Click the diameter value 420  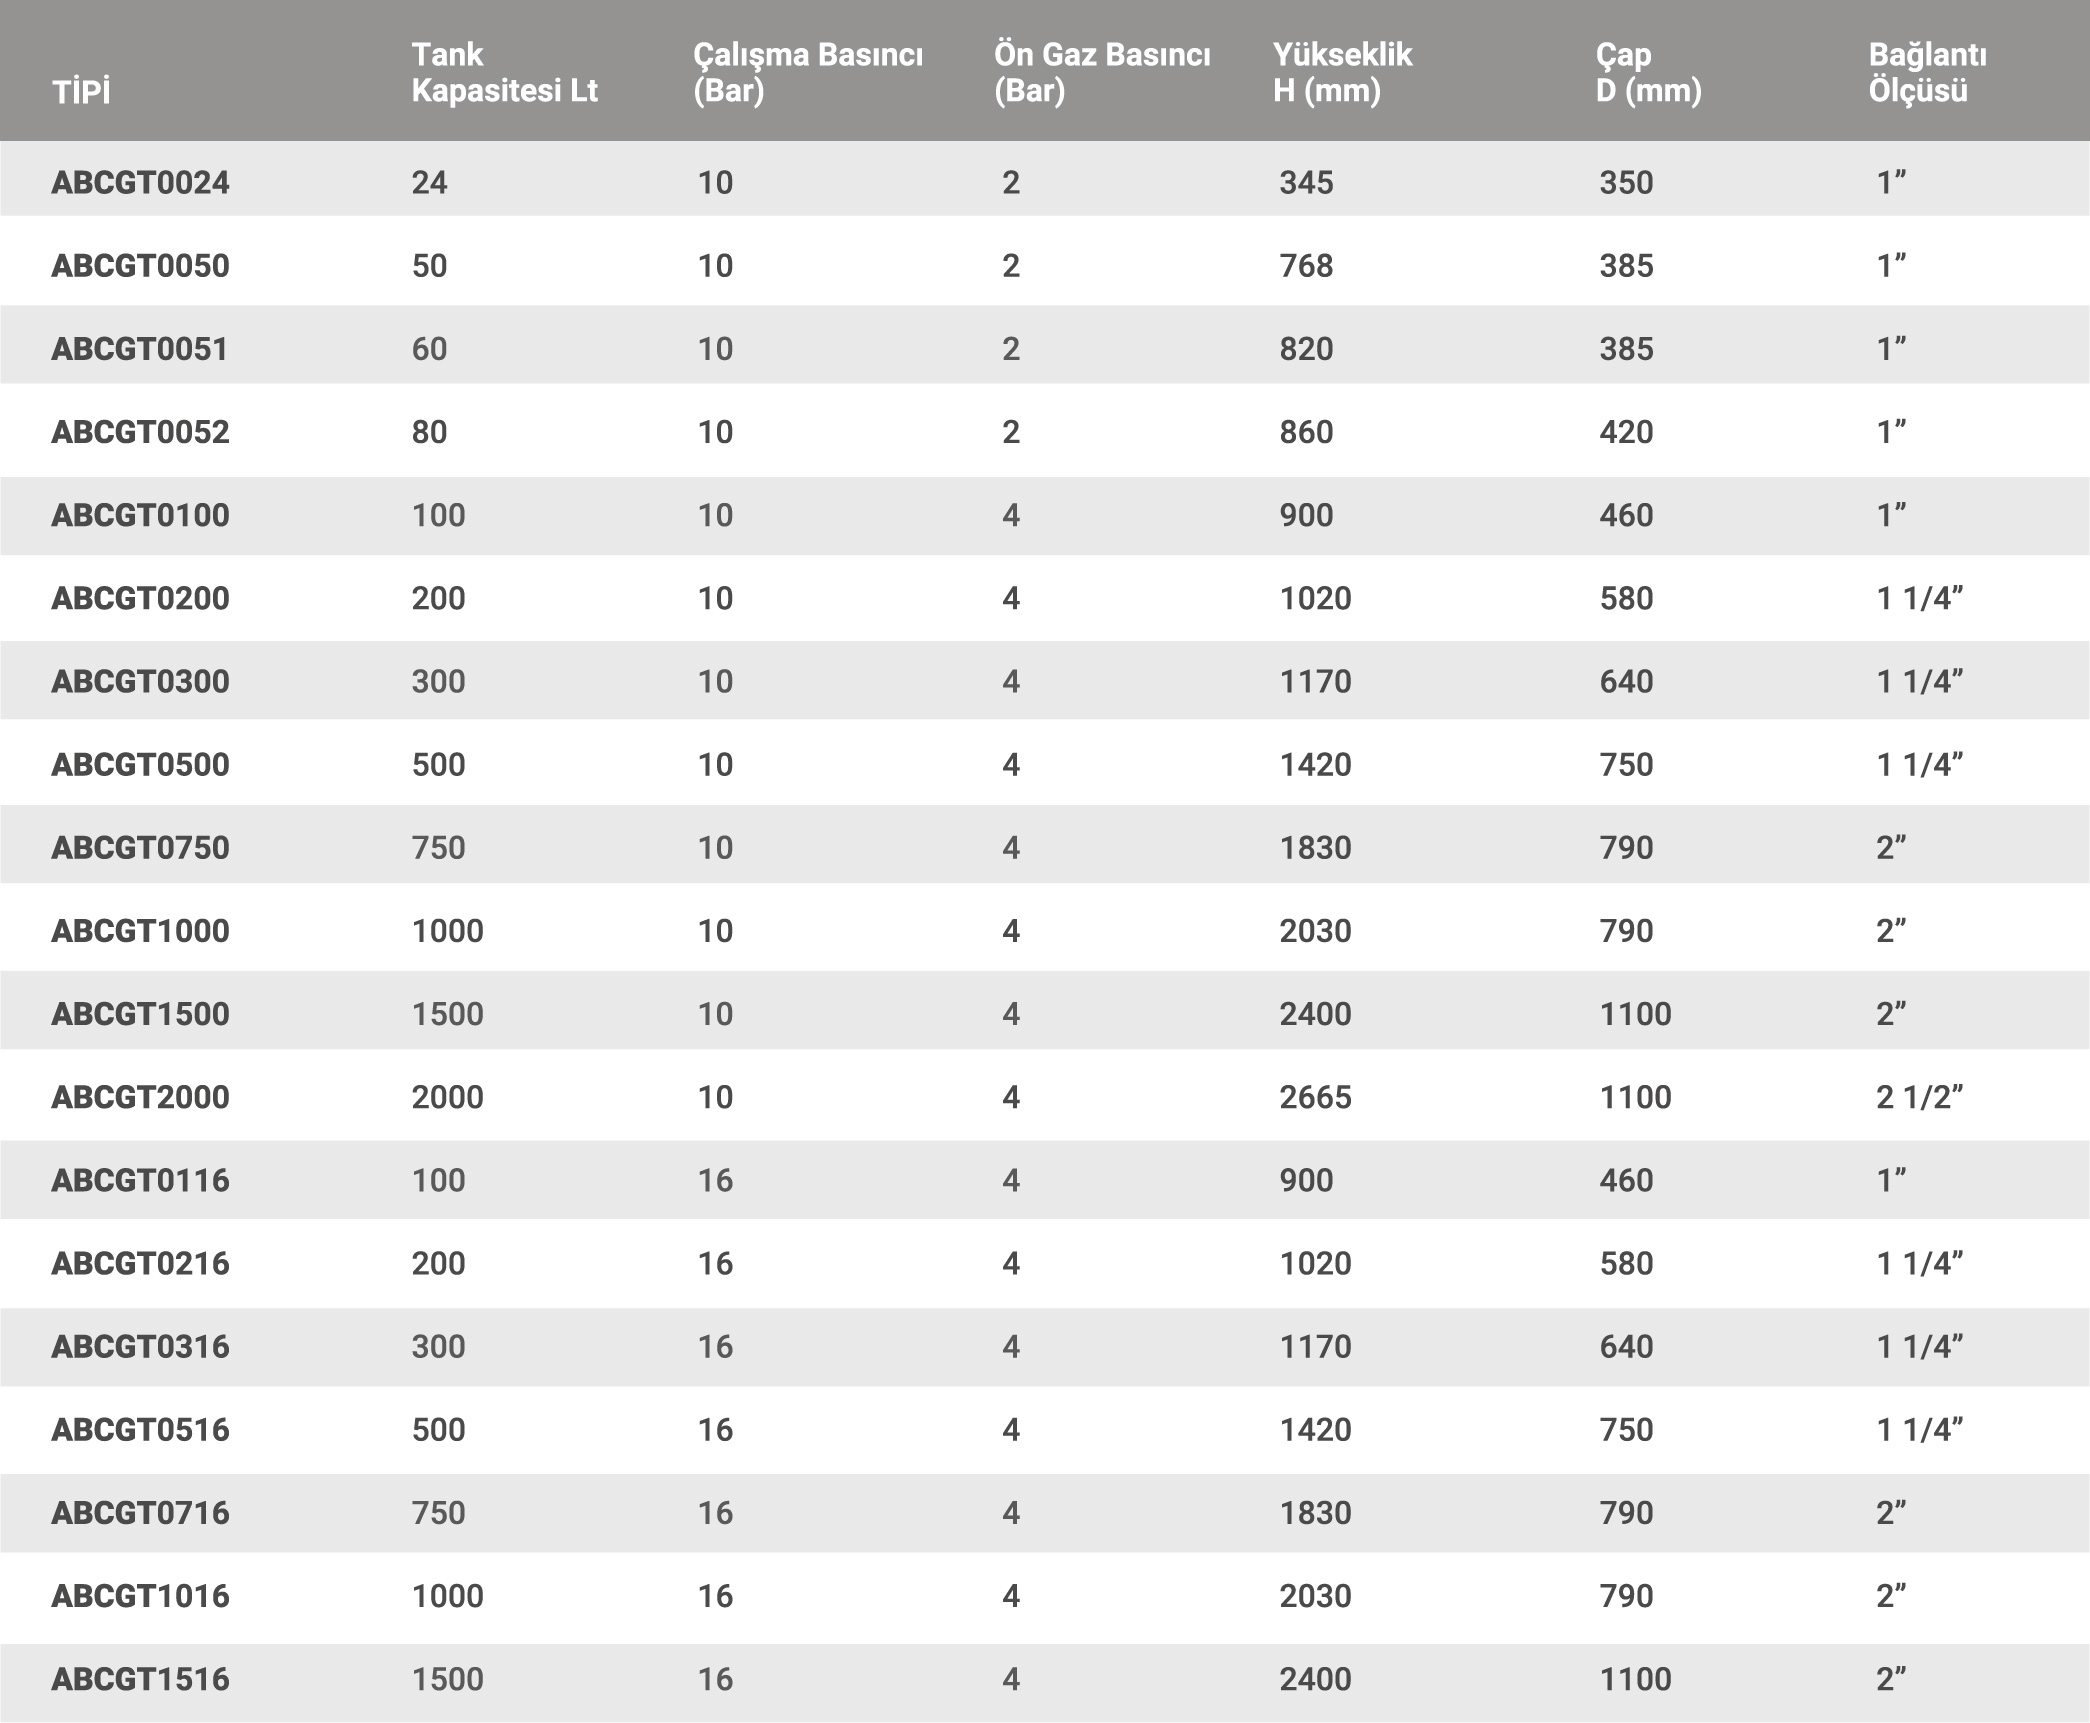click(x=1625, y=431)
